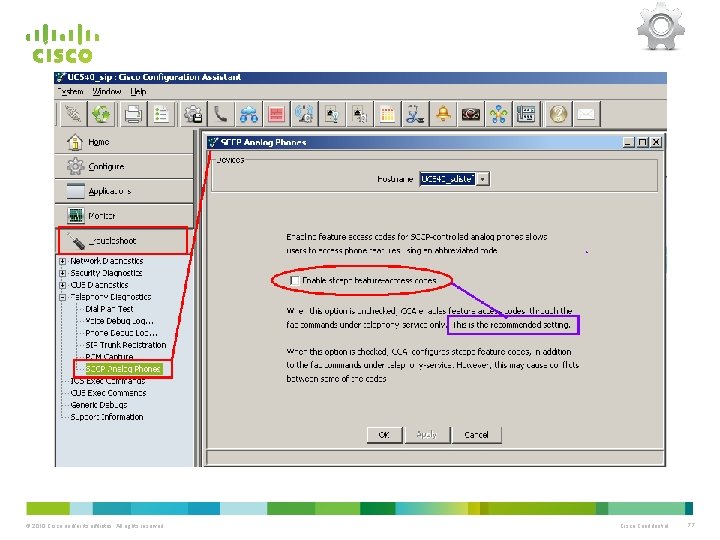This screenshot has width=720, height=540.
Task: Open the telephone handset Voice icon
Action: point(221,114)
